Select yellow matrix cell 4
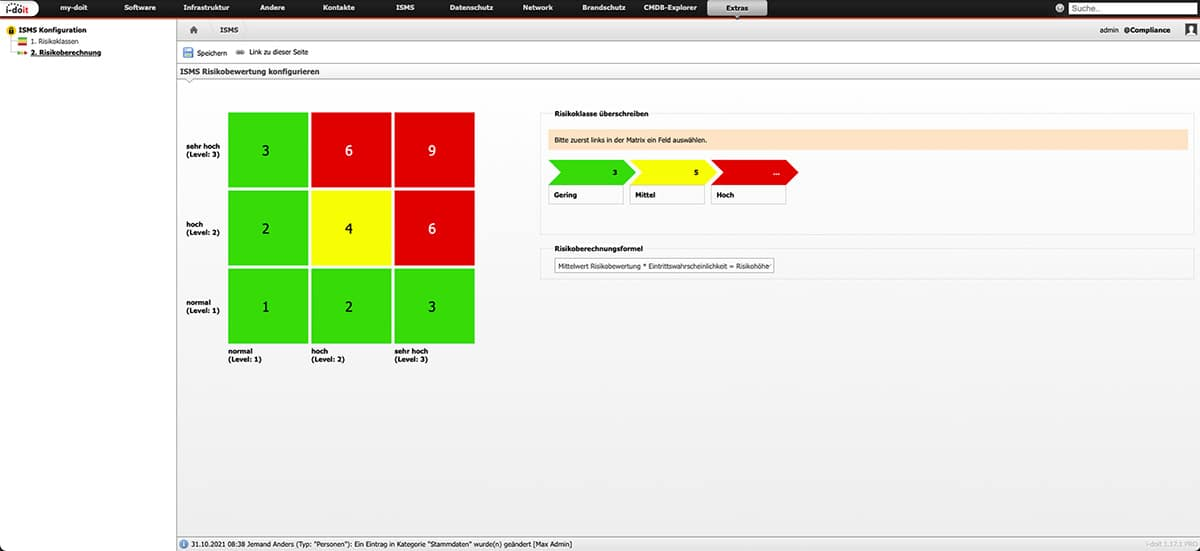Image resolution: width=1200 pixels, height=551 pixels. 351,228
